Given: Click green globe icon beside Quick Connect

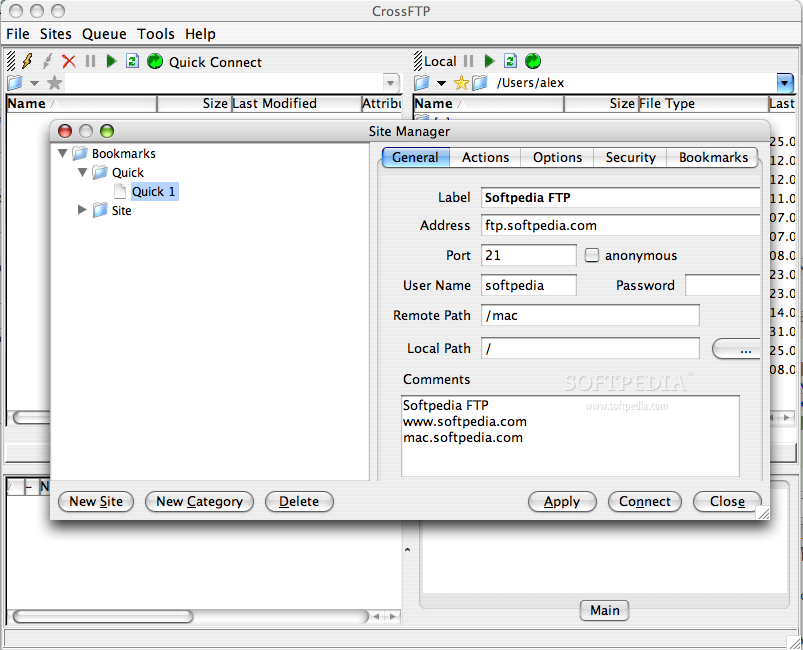Looking at the screenshot, I should (x=155, y=61).
